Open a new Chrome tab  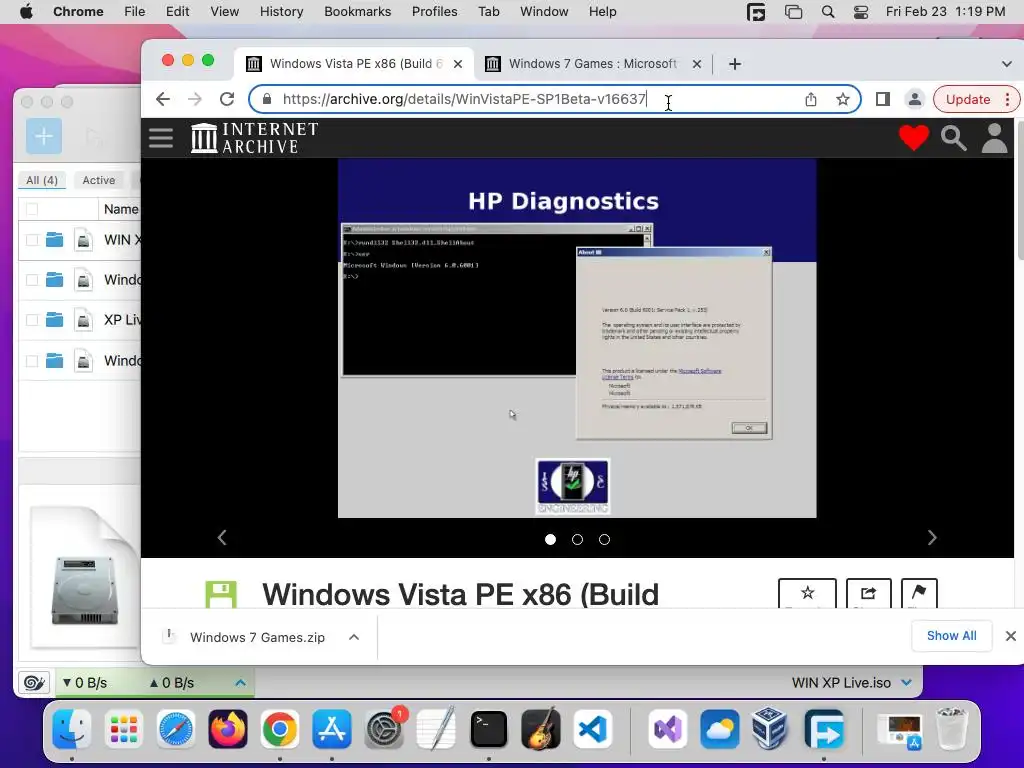pyautogui.click(x=735, y=64)
